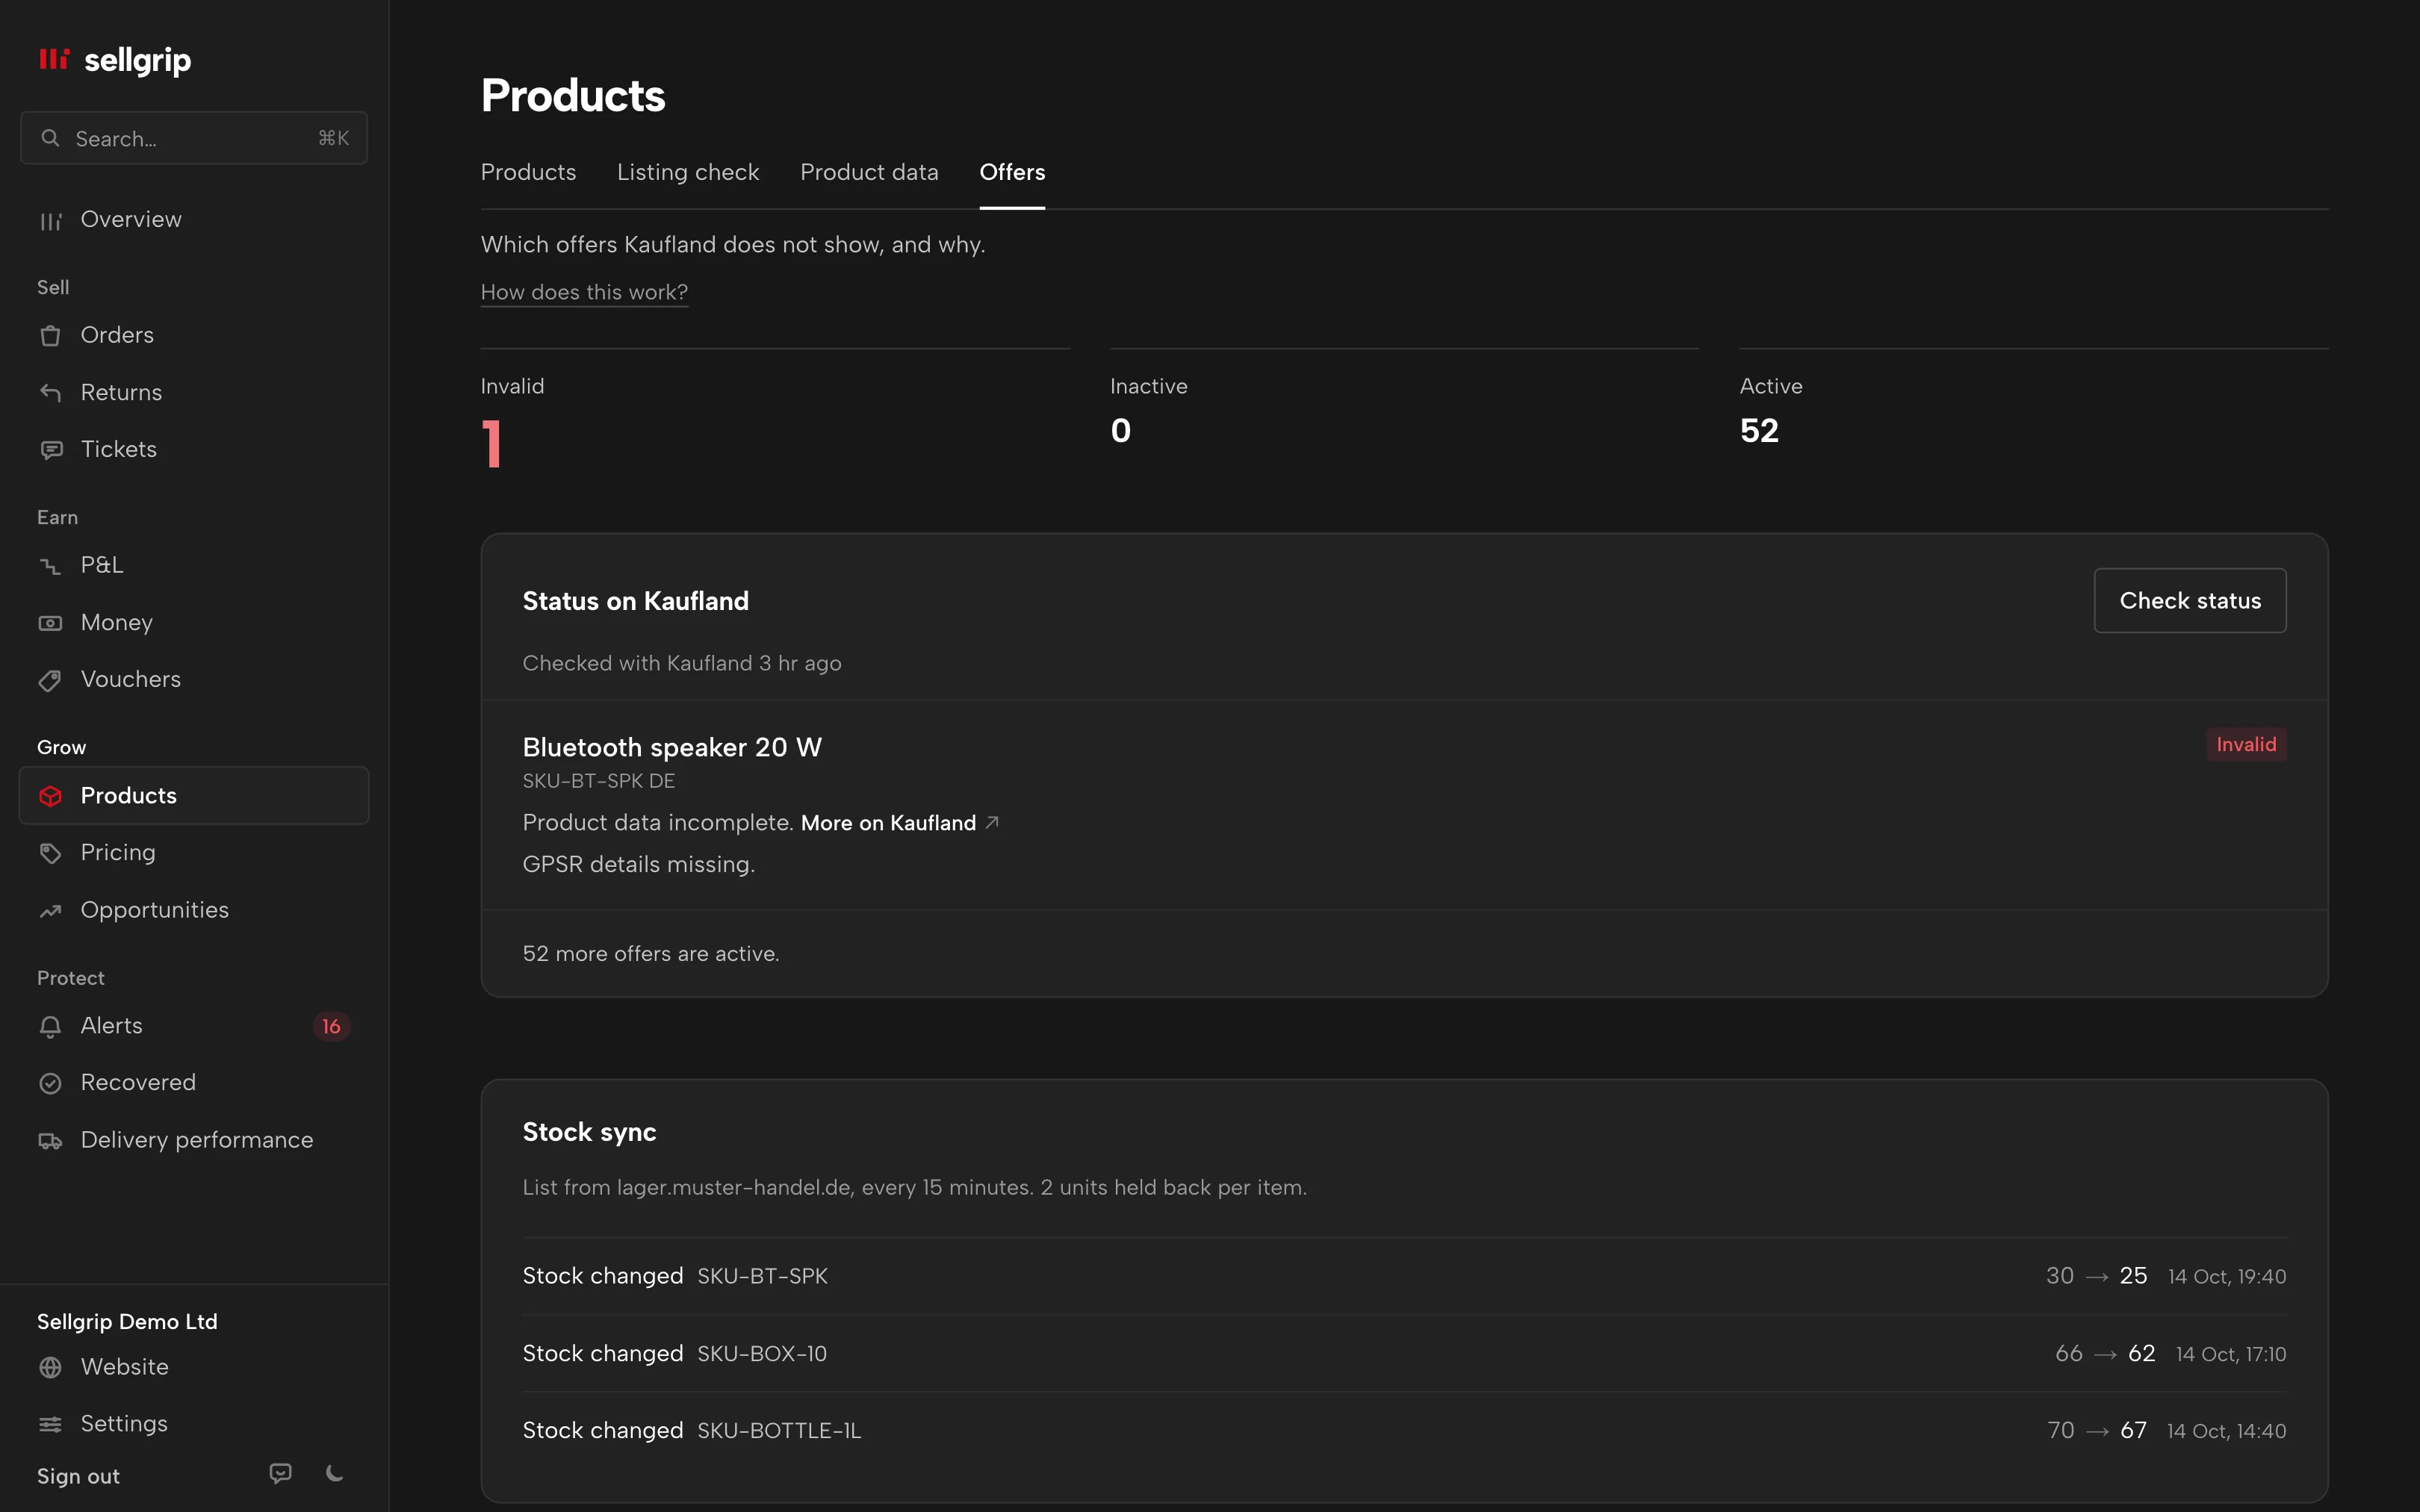Open the How does this work link

[x=584, y=292]
